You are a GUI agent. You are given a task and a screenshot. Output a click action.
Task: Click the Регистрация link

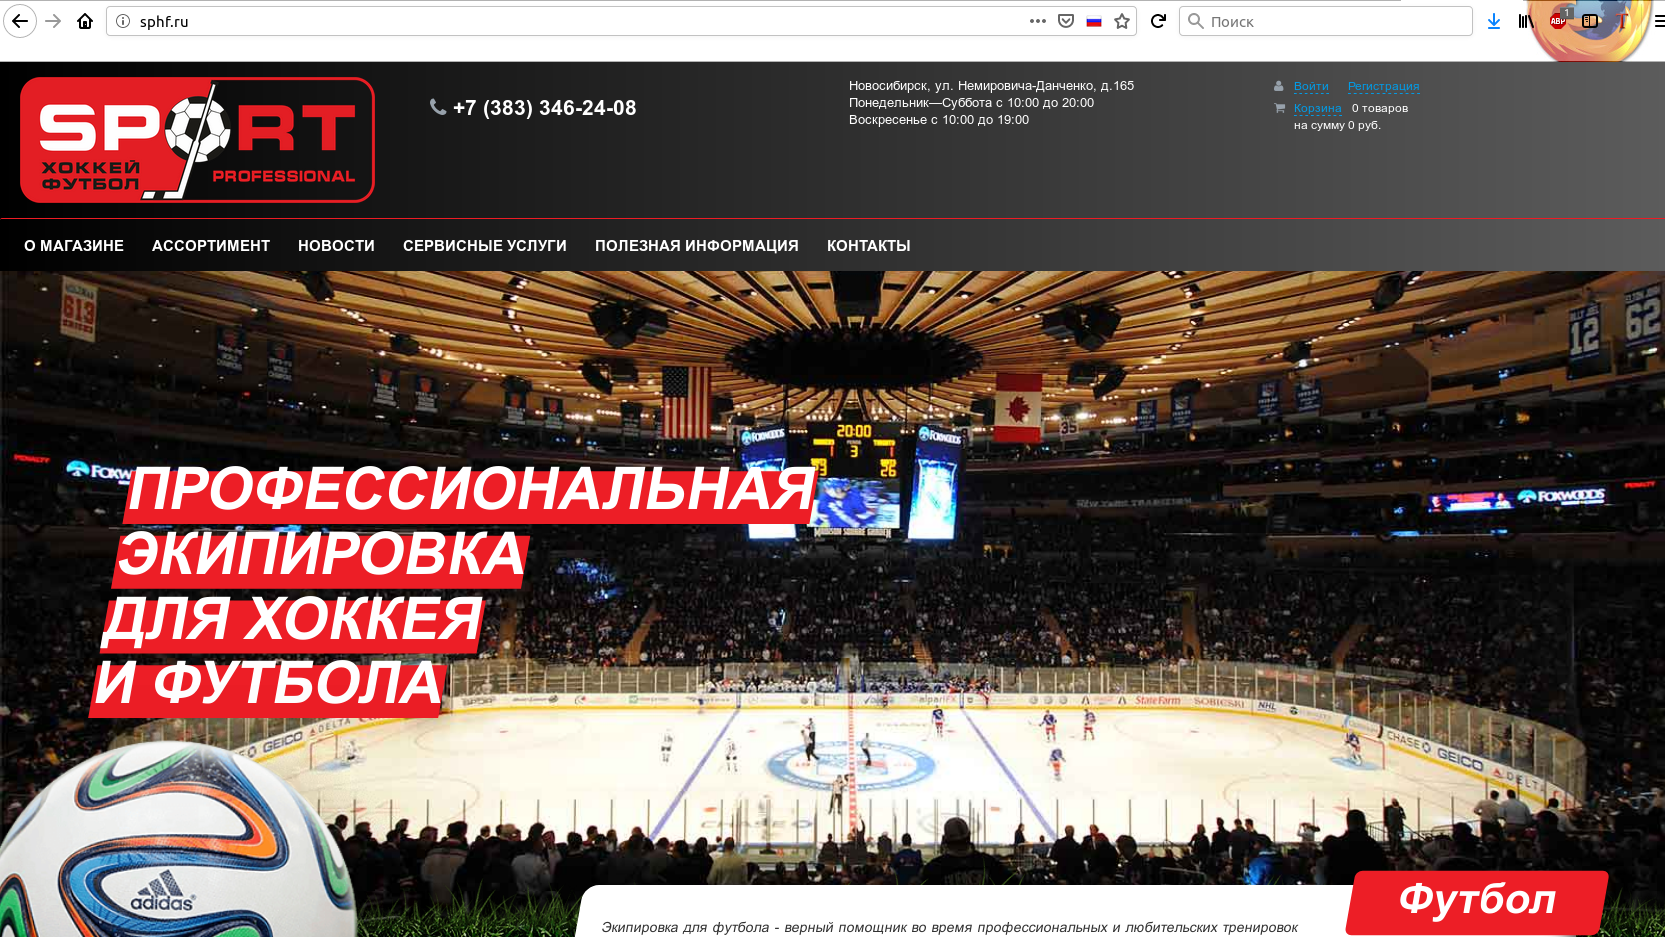pyautogui.click(x=1383, y=86)
